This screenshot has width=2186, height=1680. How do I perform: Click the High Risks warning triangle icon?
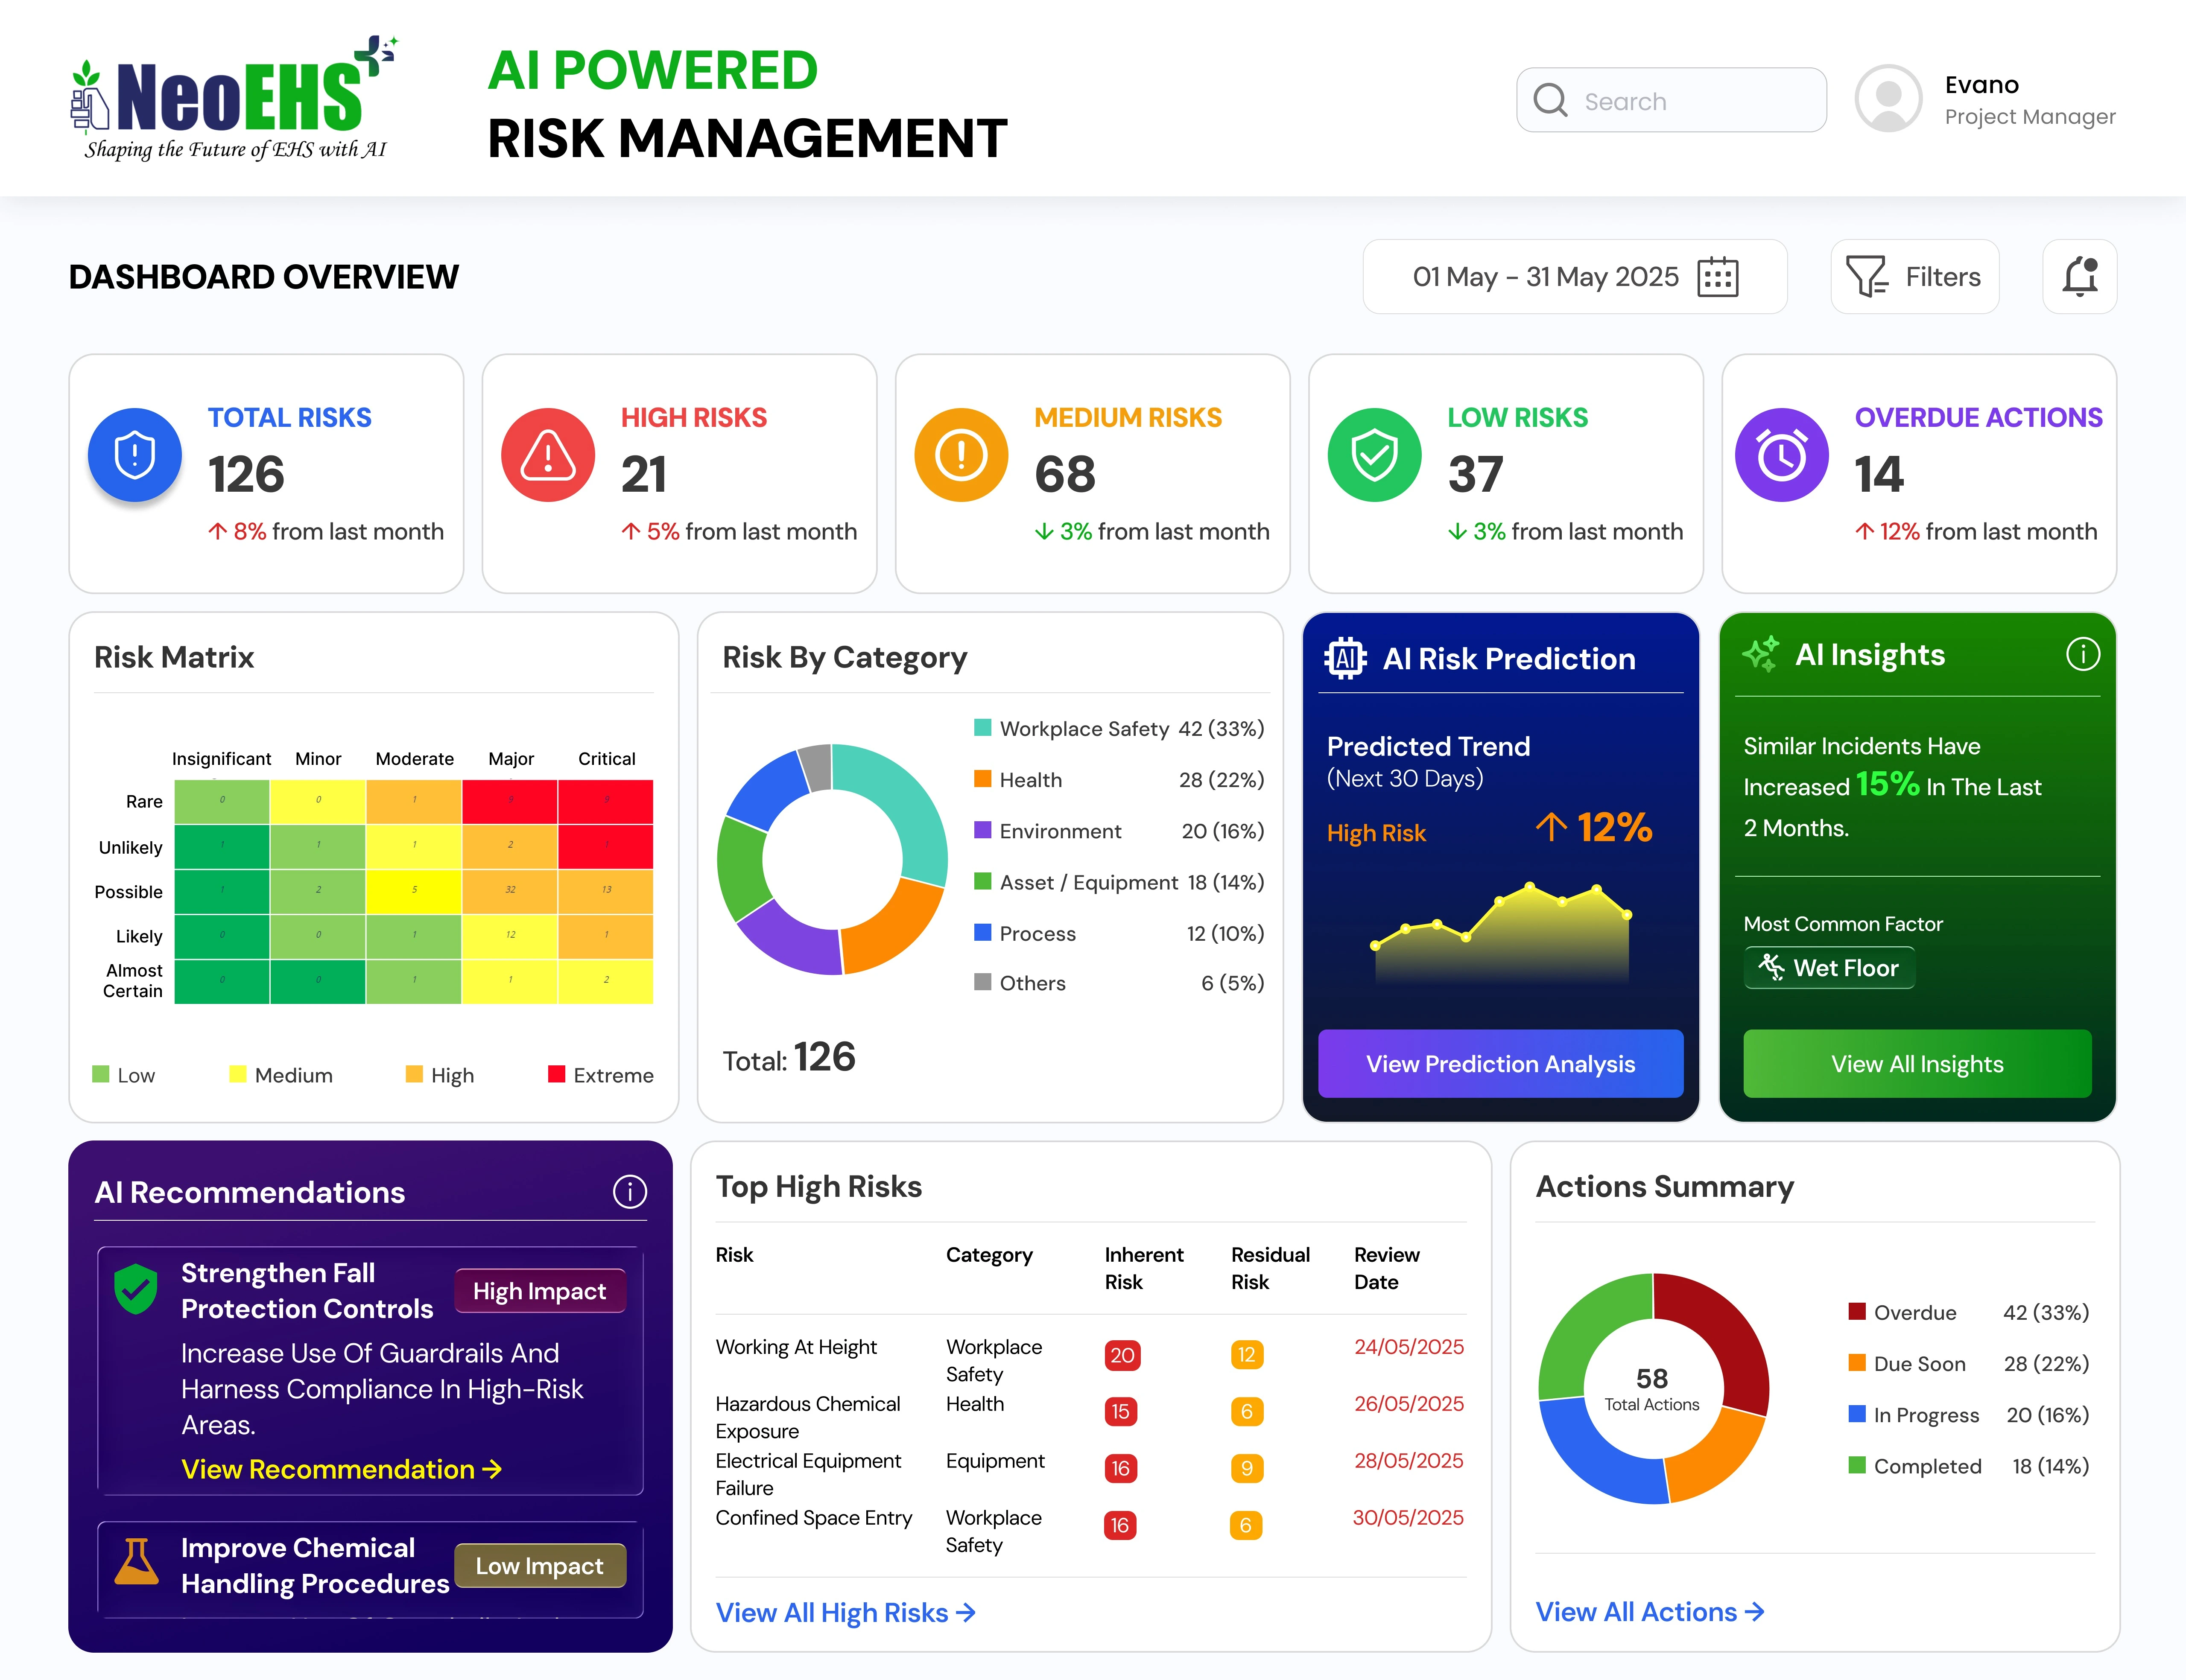[x=548, y=455]
